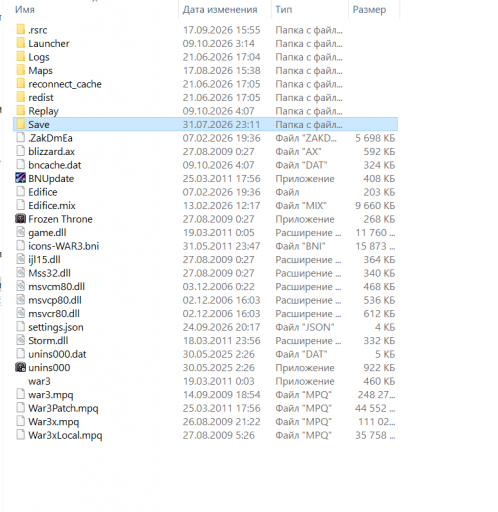Click the date 27.08.2009 5:26
The image size is (498, 512).
click(218, 435)
